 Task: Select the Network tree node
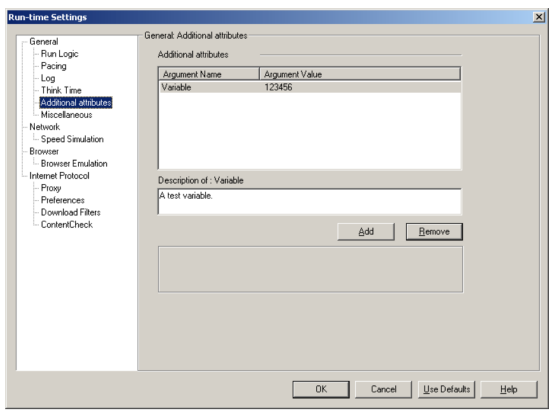click(45, 127)
